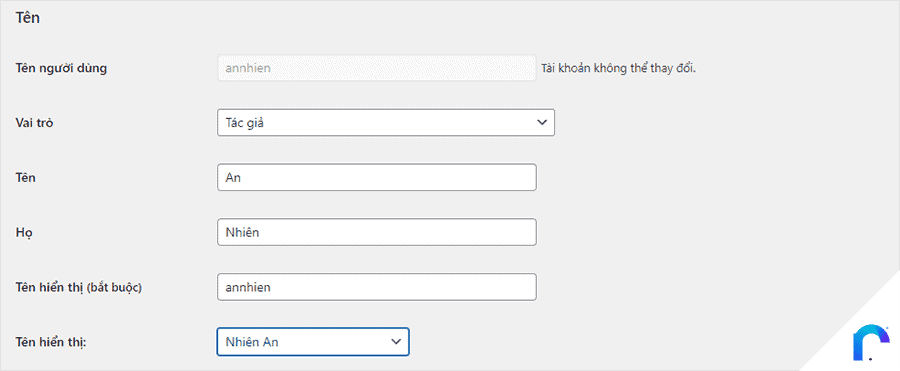
Task: Click the chevron arrow beside Nhiên An
Action: click(395, 342)
